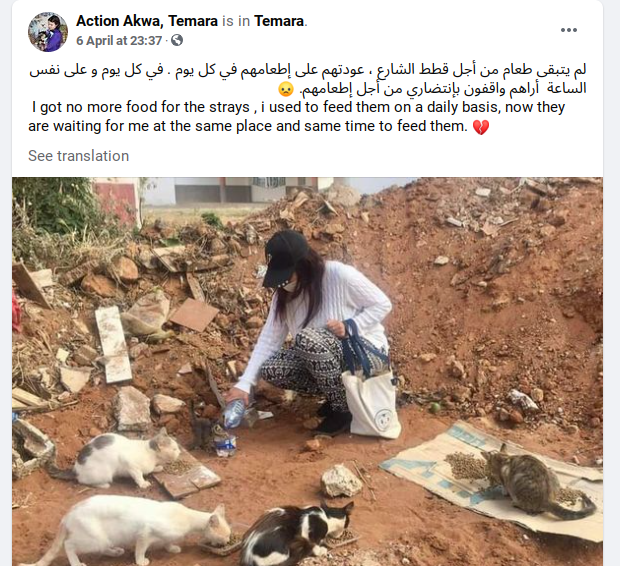This screenshot has width=620, height=566.
Task: Click the broken heart emoji in post
Action: point(481,127)
